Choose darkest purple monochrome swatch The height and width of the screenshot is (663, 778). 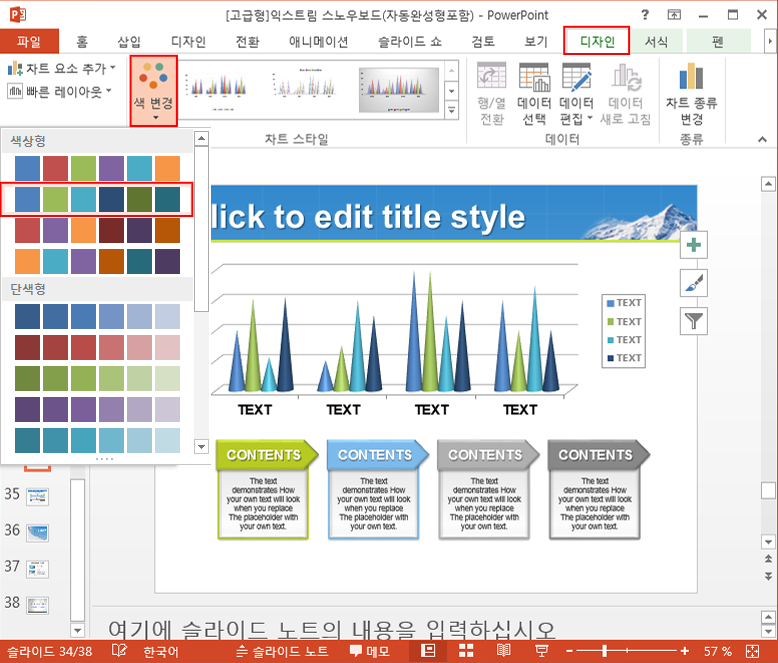(27, 409)
